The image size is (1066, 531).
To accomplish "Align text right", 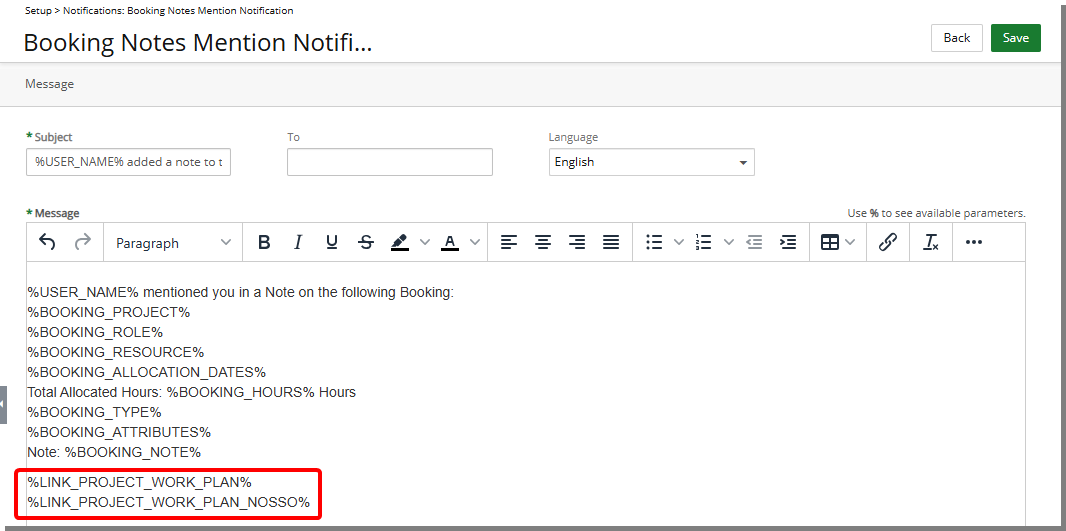I will point(577,242).
